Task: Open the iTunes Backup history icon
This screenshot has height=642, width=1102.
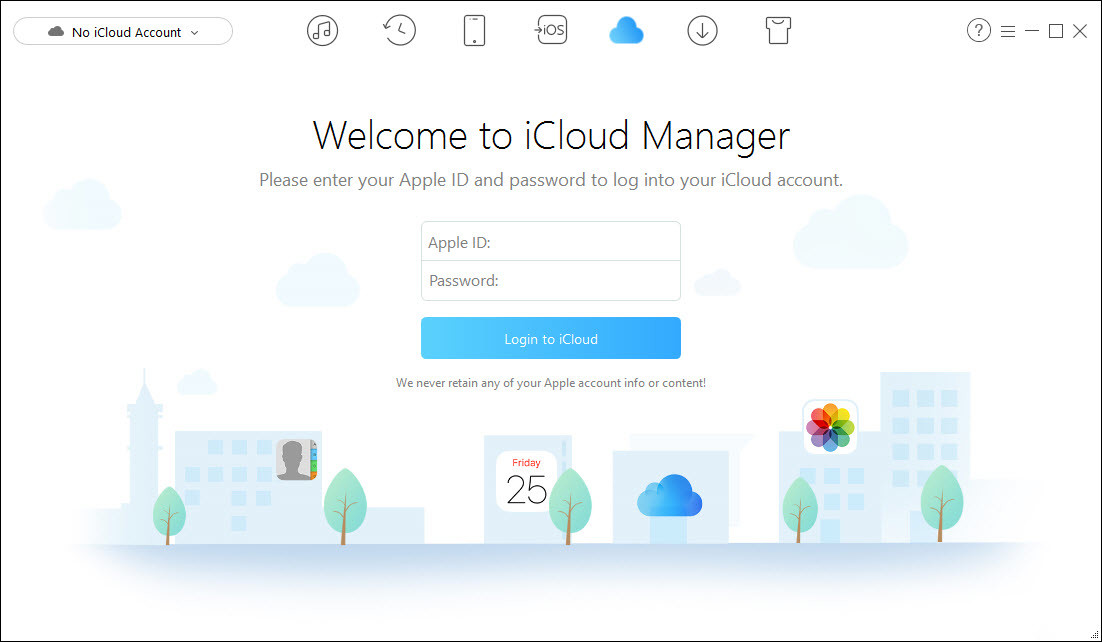Action: click(x=399, y=31)
